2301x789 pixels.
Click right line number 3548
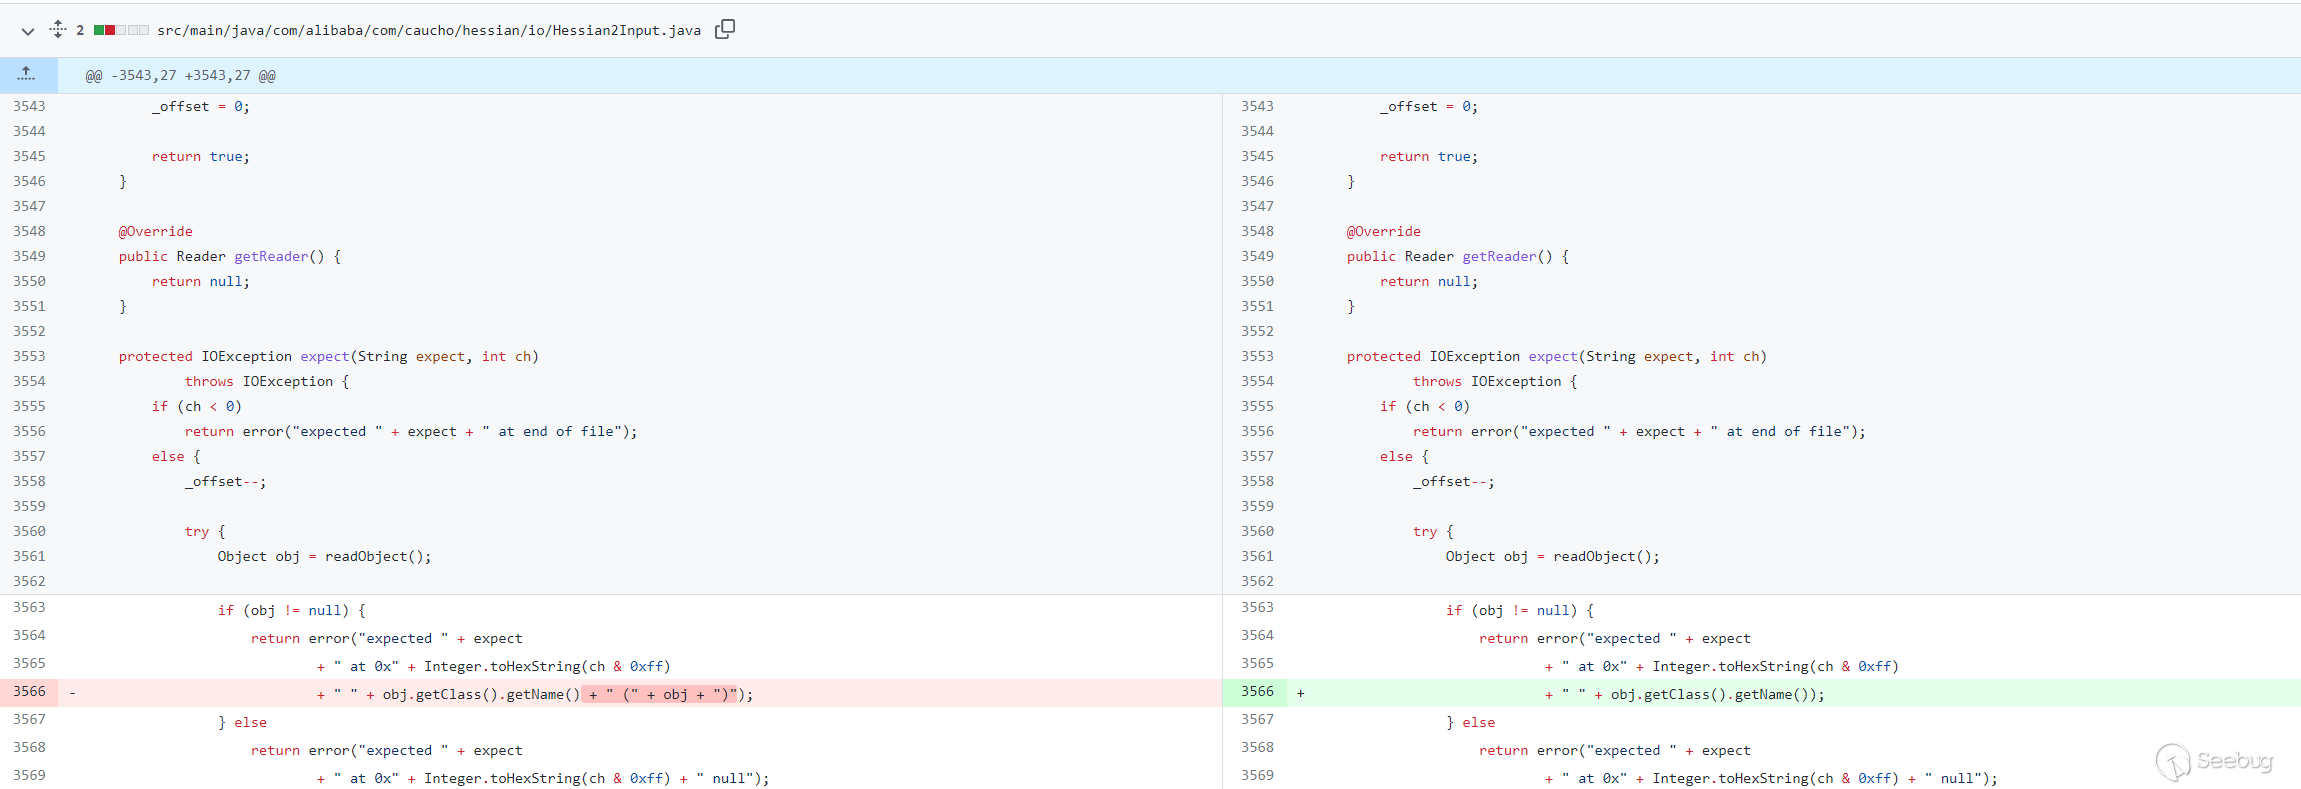(1257, 232)
